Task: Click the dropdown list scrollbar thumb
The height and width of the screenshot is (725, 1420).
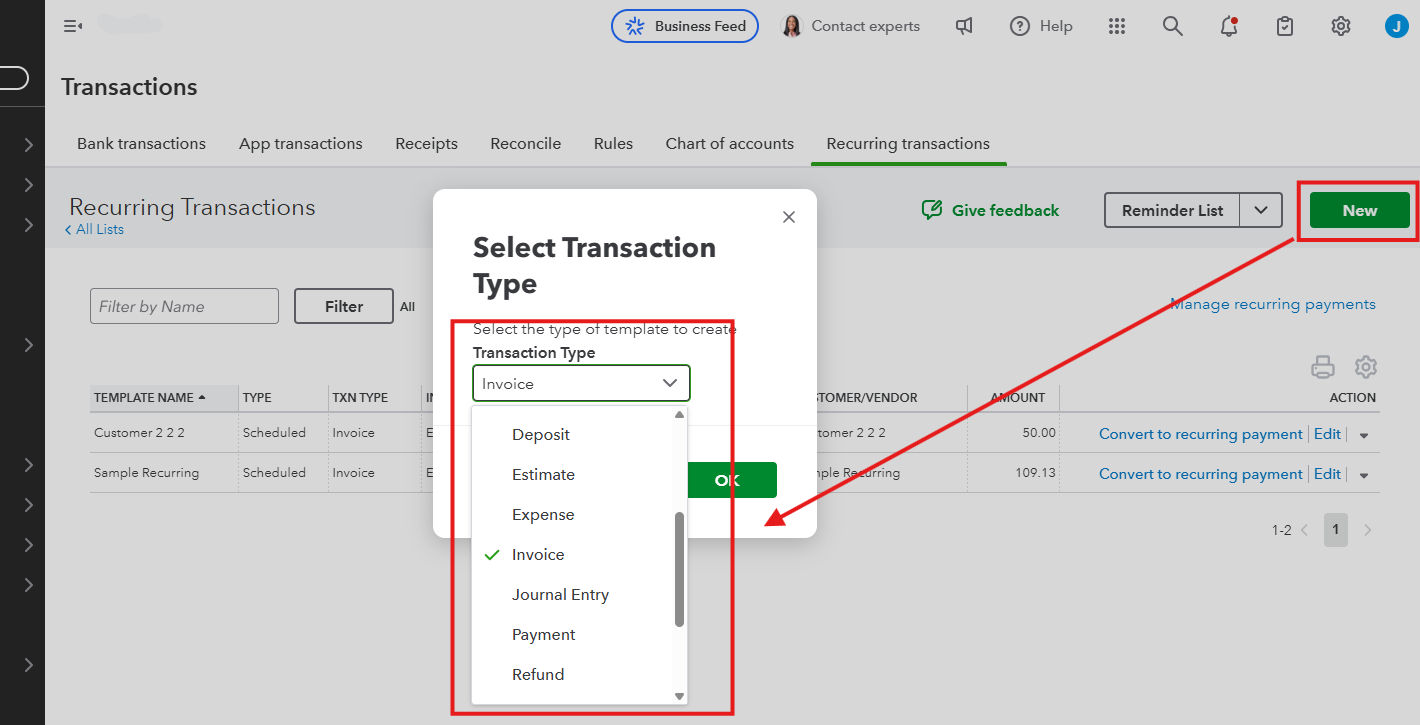Action: (x=679, y=570)
